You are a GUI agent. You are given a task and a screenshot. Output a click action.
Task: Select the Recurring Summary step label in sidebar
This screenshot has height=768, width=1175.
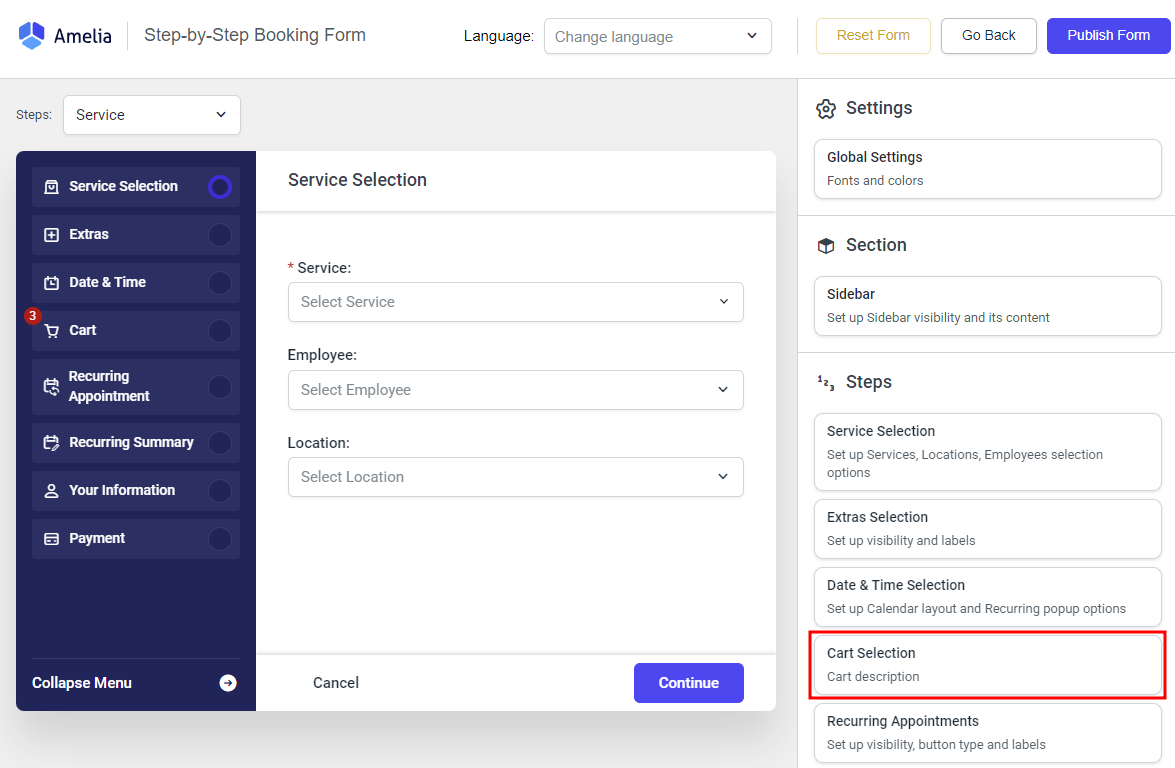click(x=131, y=443)
